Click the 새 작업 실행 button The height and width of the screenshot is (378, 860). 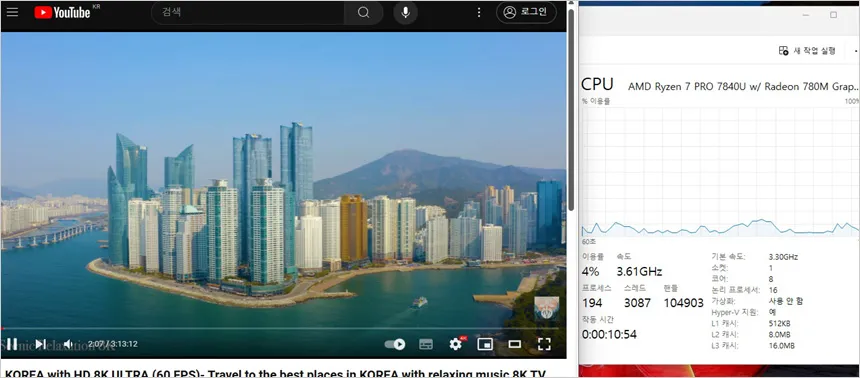pyautogui.click(x=807, y=50)
